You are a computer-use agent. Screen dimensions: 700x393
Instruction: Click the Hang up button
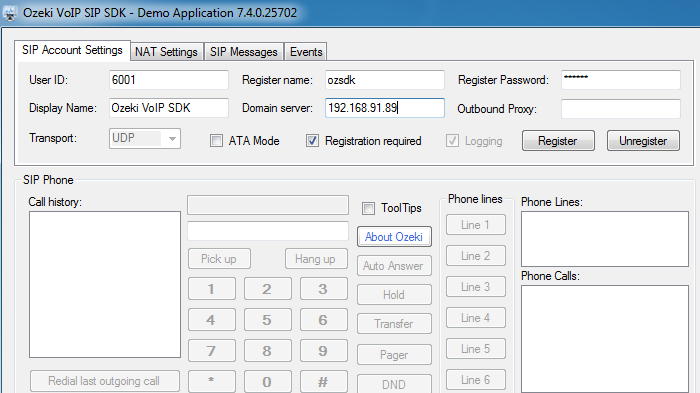click(x=316, y=259)
